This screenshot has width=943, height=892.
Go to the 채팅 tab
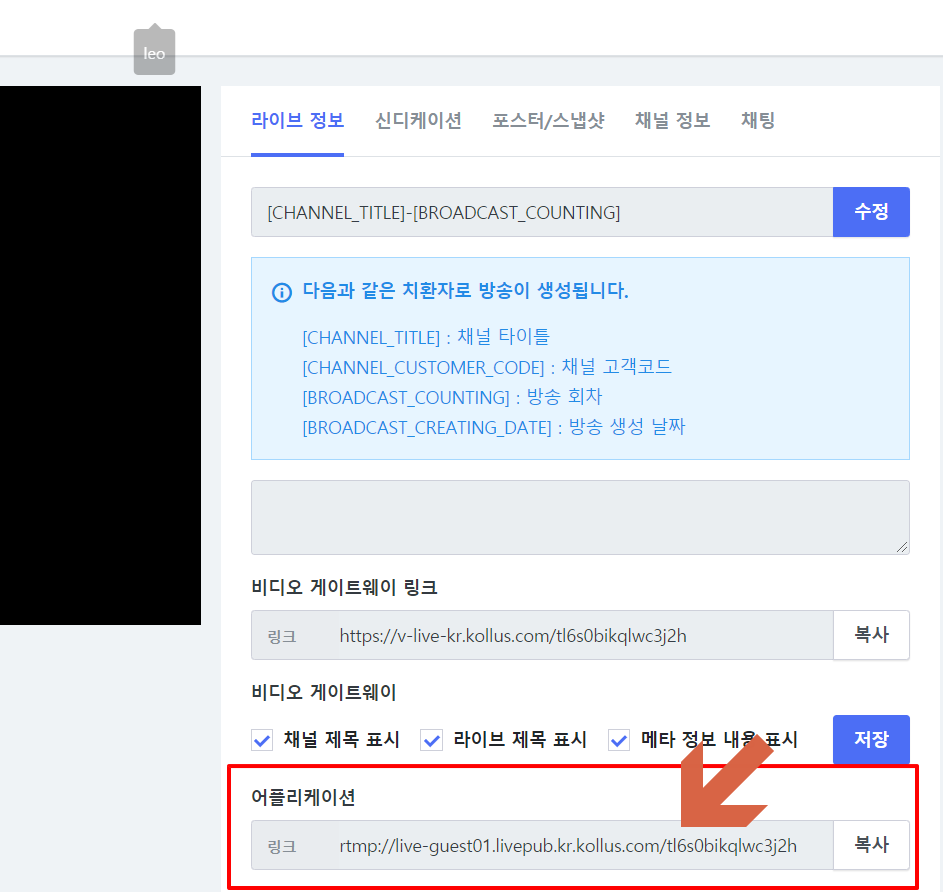click(x=758, y=121)
